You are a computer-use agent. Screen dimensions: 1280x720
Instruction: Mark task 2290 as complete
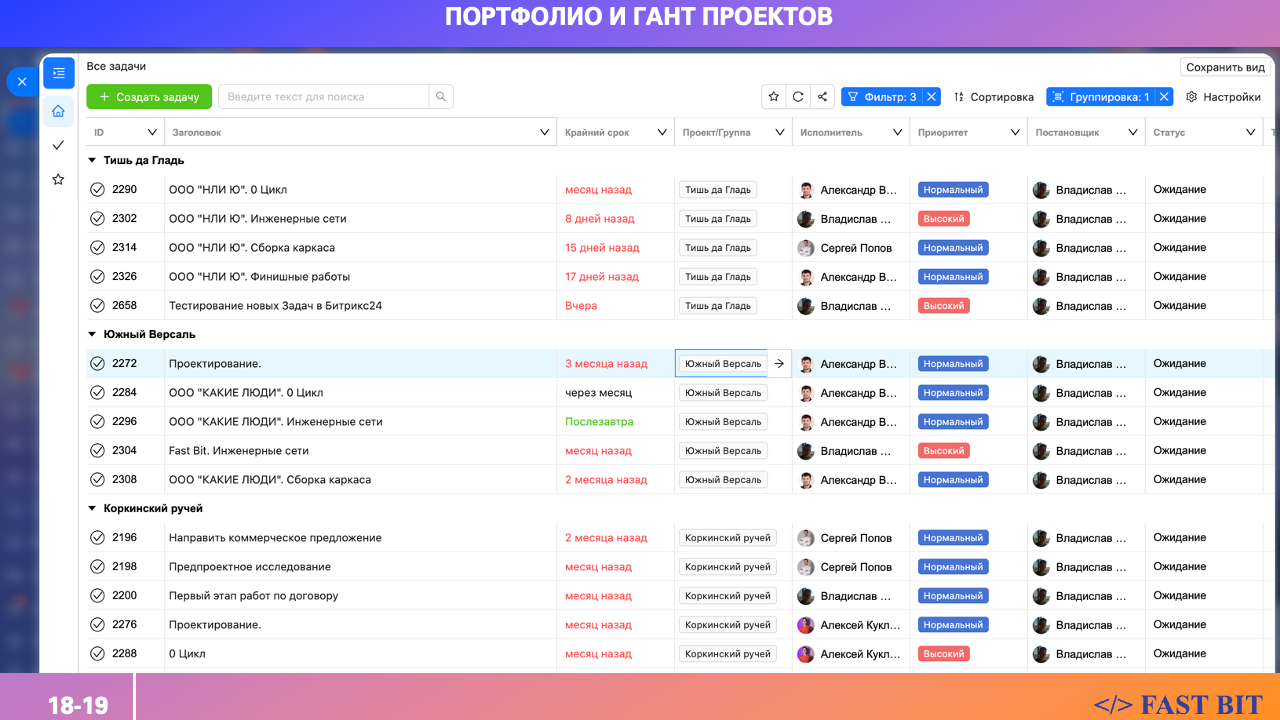point(97,190)
